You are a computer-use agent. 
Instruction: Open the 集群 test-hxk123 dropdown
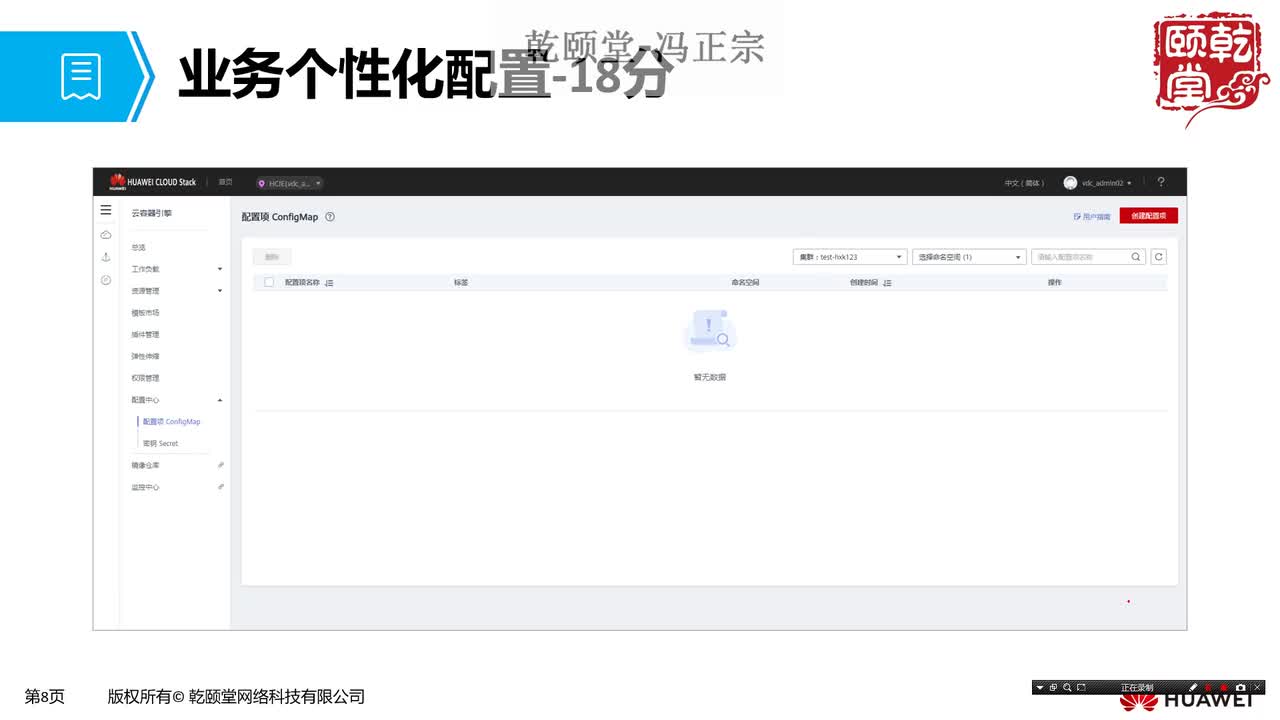point(850,257)
